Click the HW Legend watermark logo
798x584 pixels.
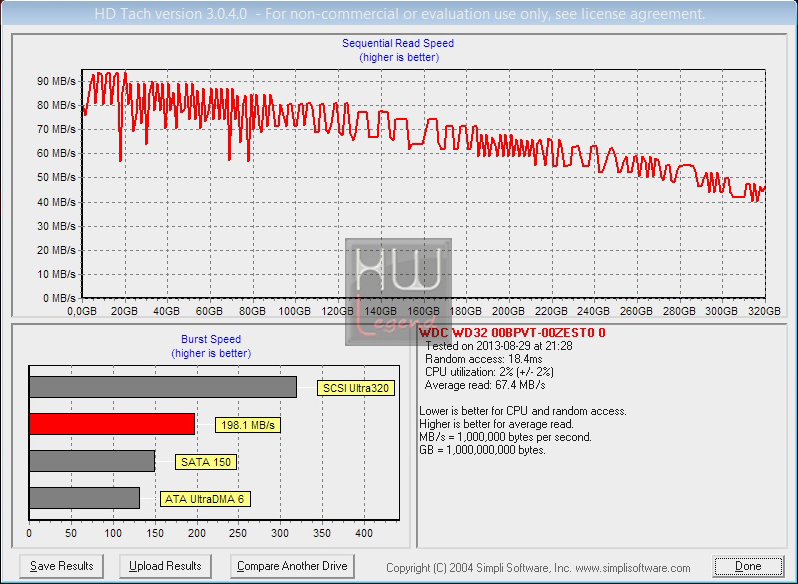[x=398, y=291]
